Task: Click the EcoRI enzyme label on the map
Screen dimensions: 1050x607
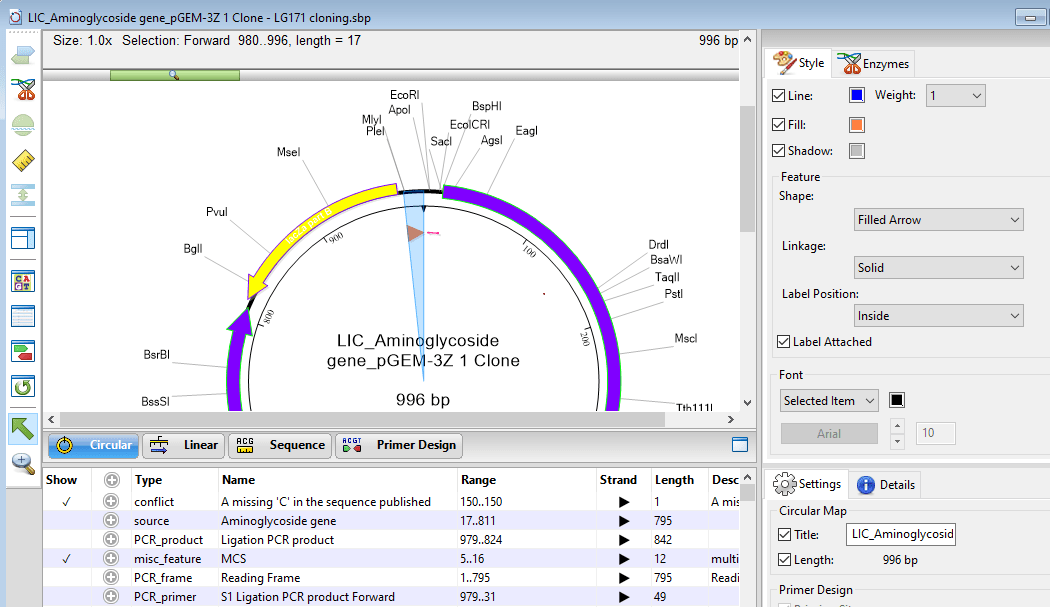Action: (x=404, y=95)
